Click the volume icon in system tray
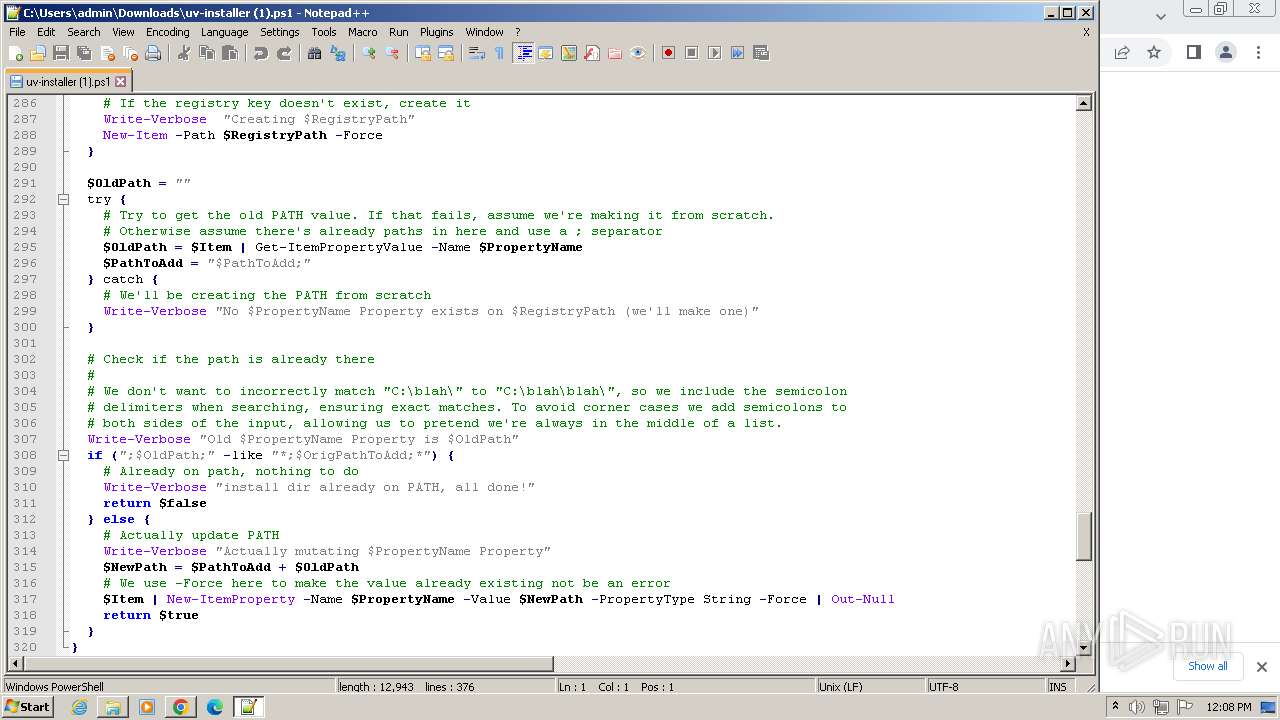 point(1137,707)
